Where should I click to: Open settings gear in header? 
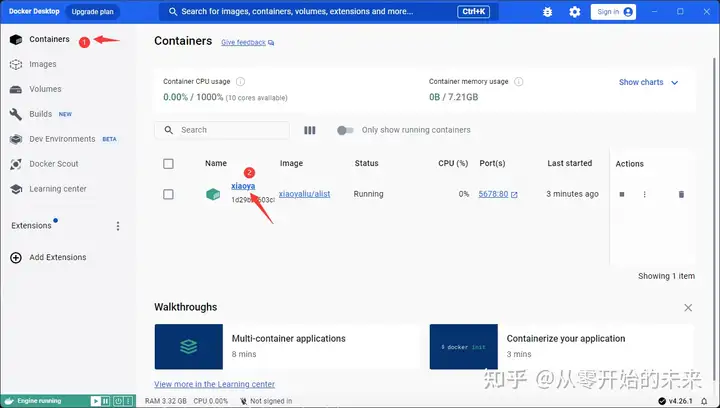pyautogui.click(x=574, y=12)
